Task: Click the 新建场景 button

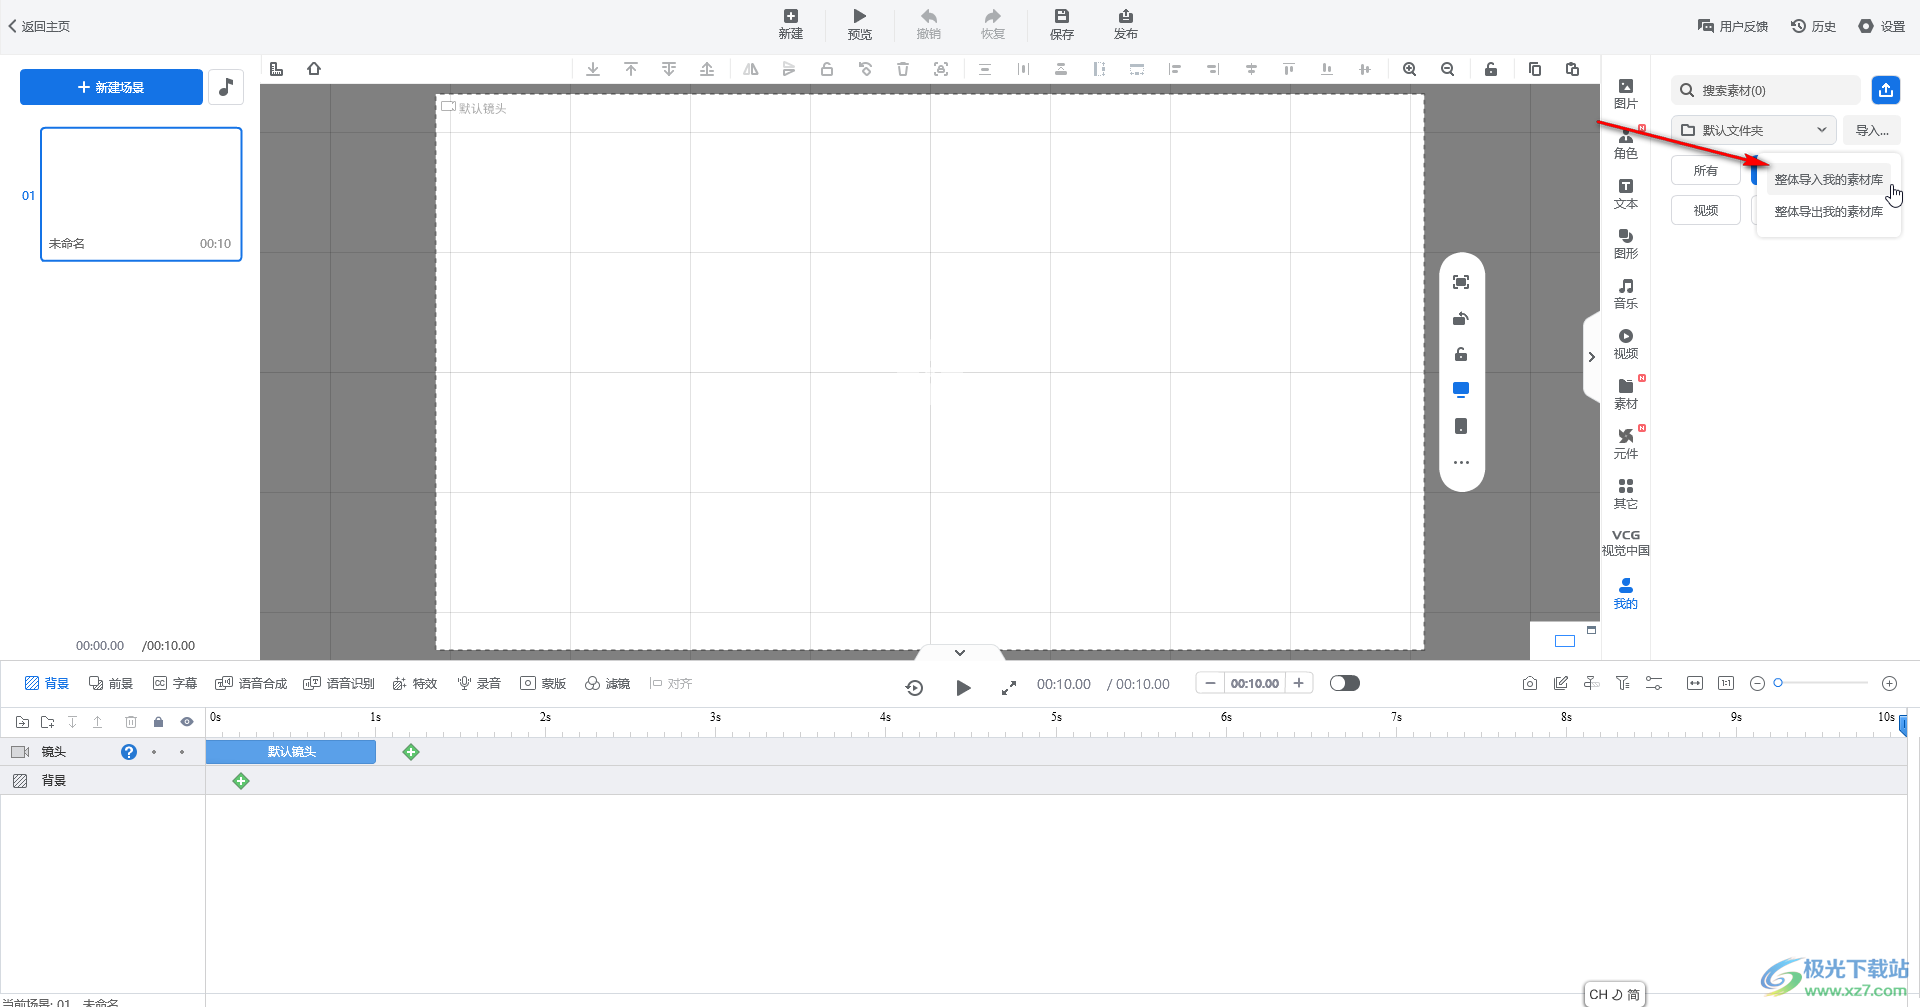Action: point(111,87)
